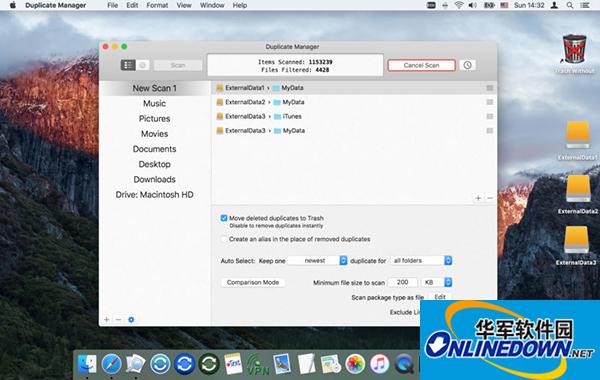Image resolution: width=600 pixels, height=380 pixels.
Task: Click the handle icon on ExternalData2 MyData row
Action: pyautogui.click(x=489, y=102)
